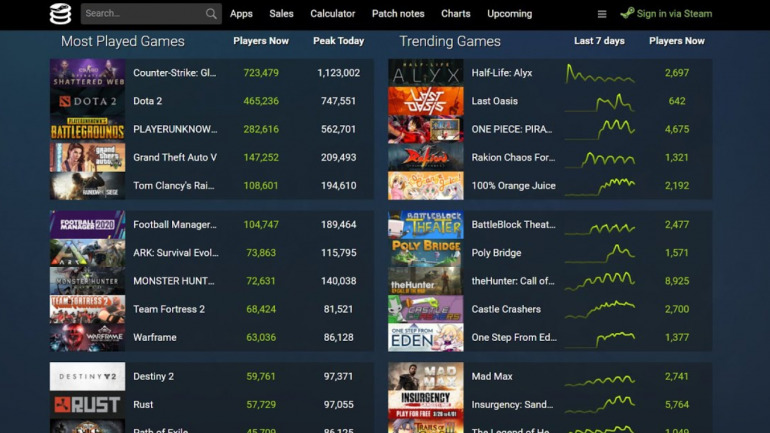Click the Peak Today value 1,123,002

(x=338, y=73)
